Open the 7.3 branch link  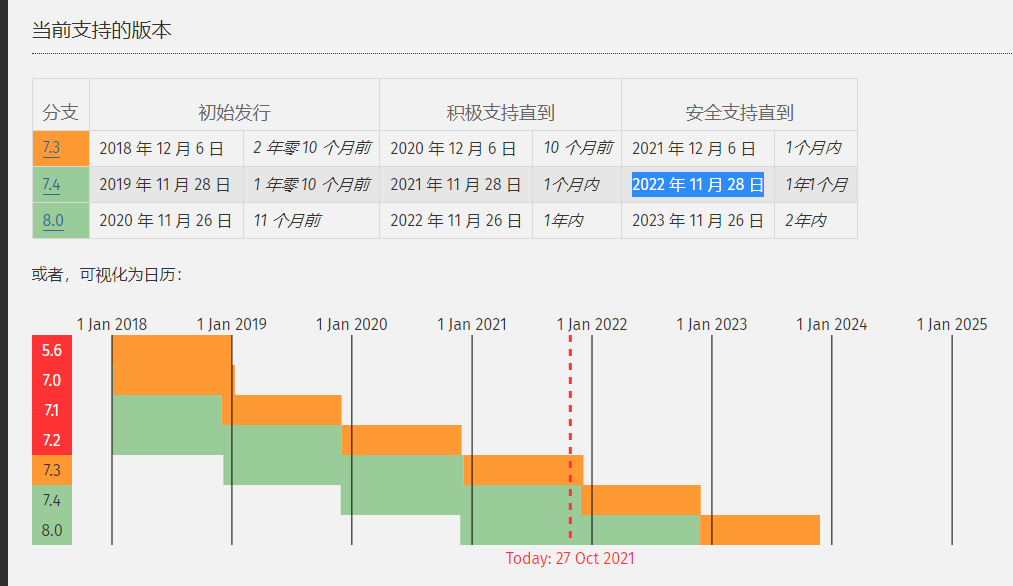tap(51, 148)
